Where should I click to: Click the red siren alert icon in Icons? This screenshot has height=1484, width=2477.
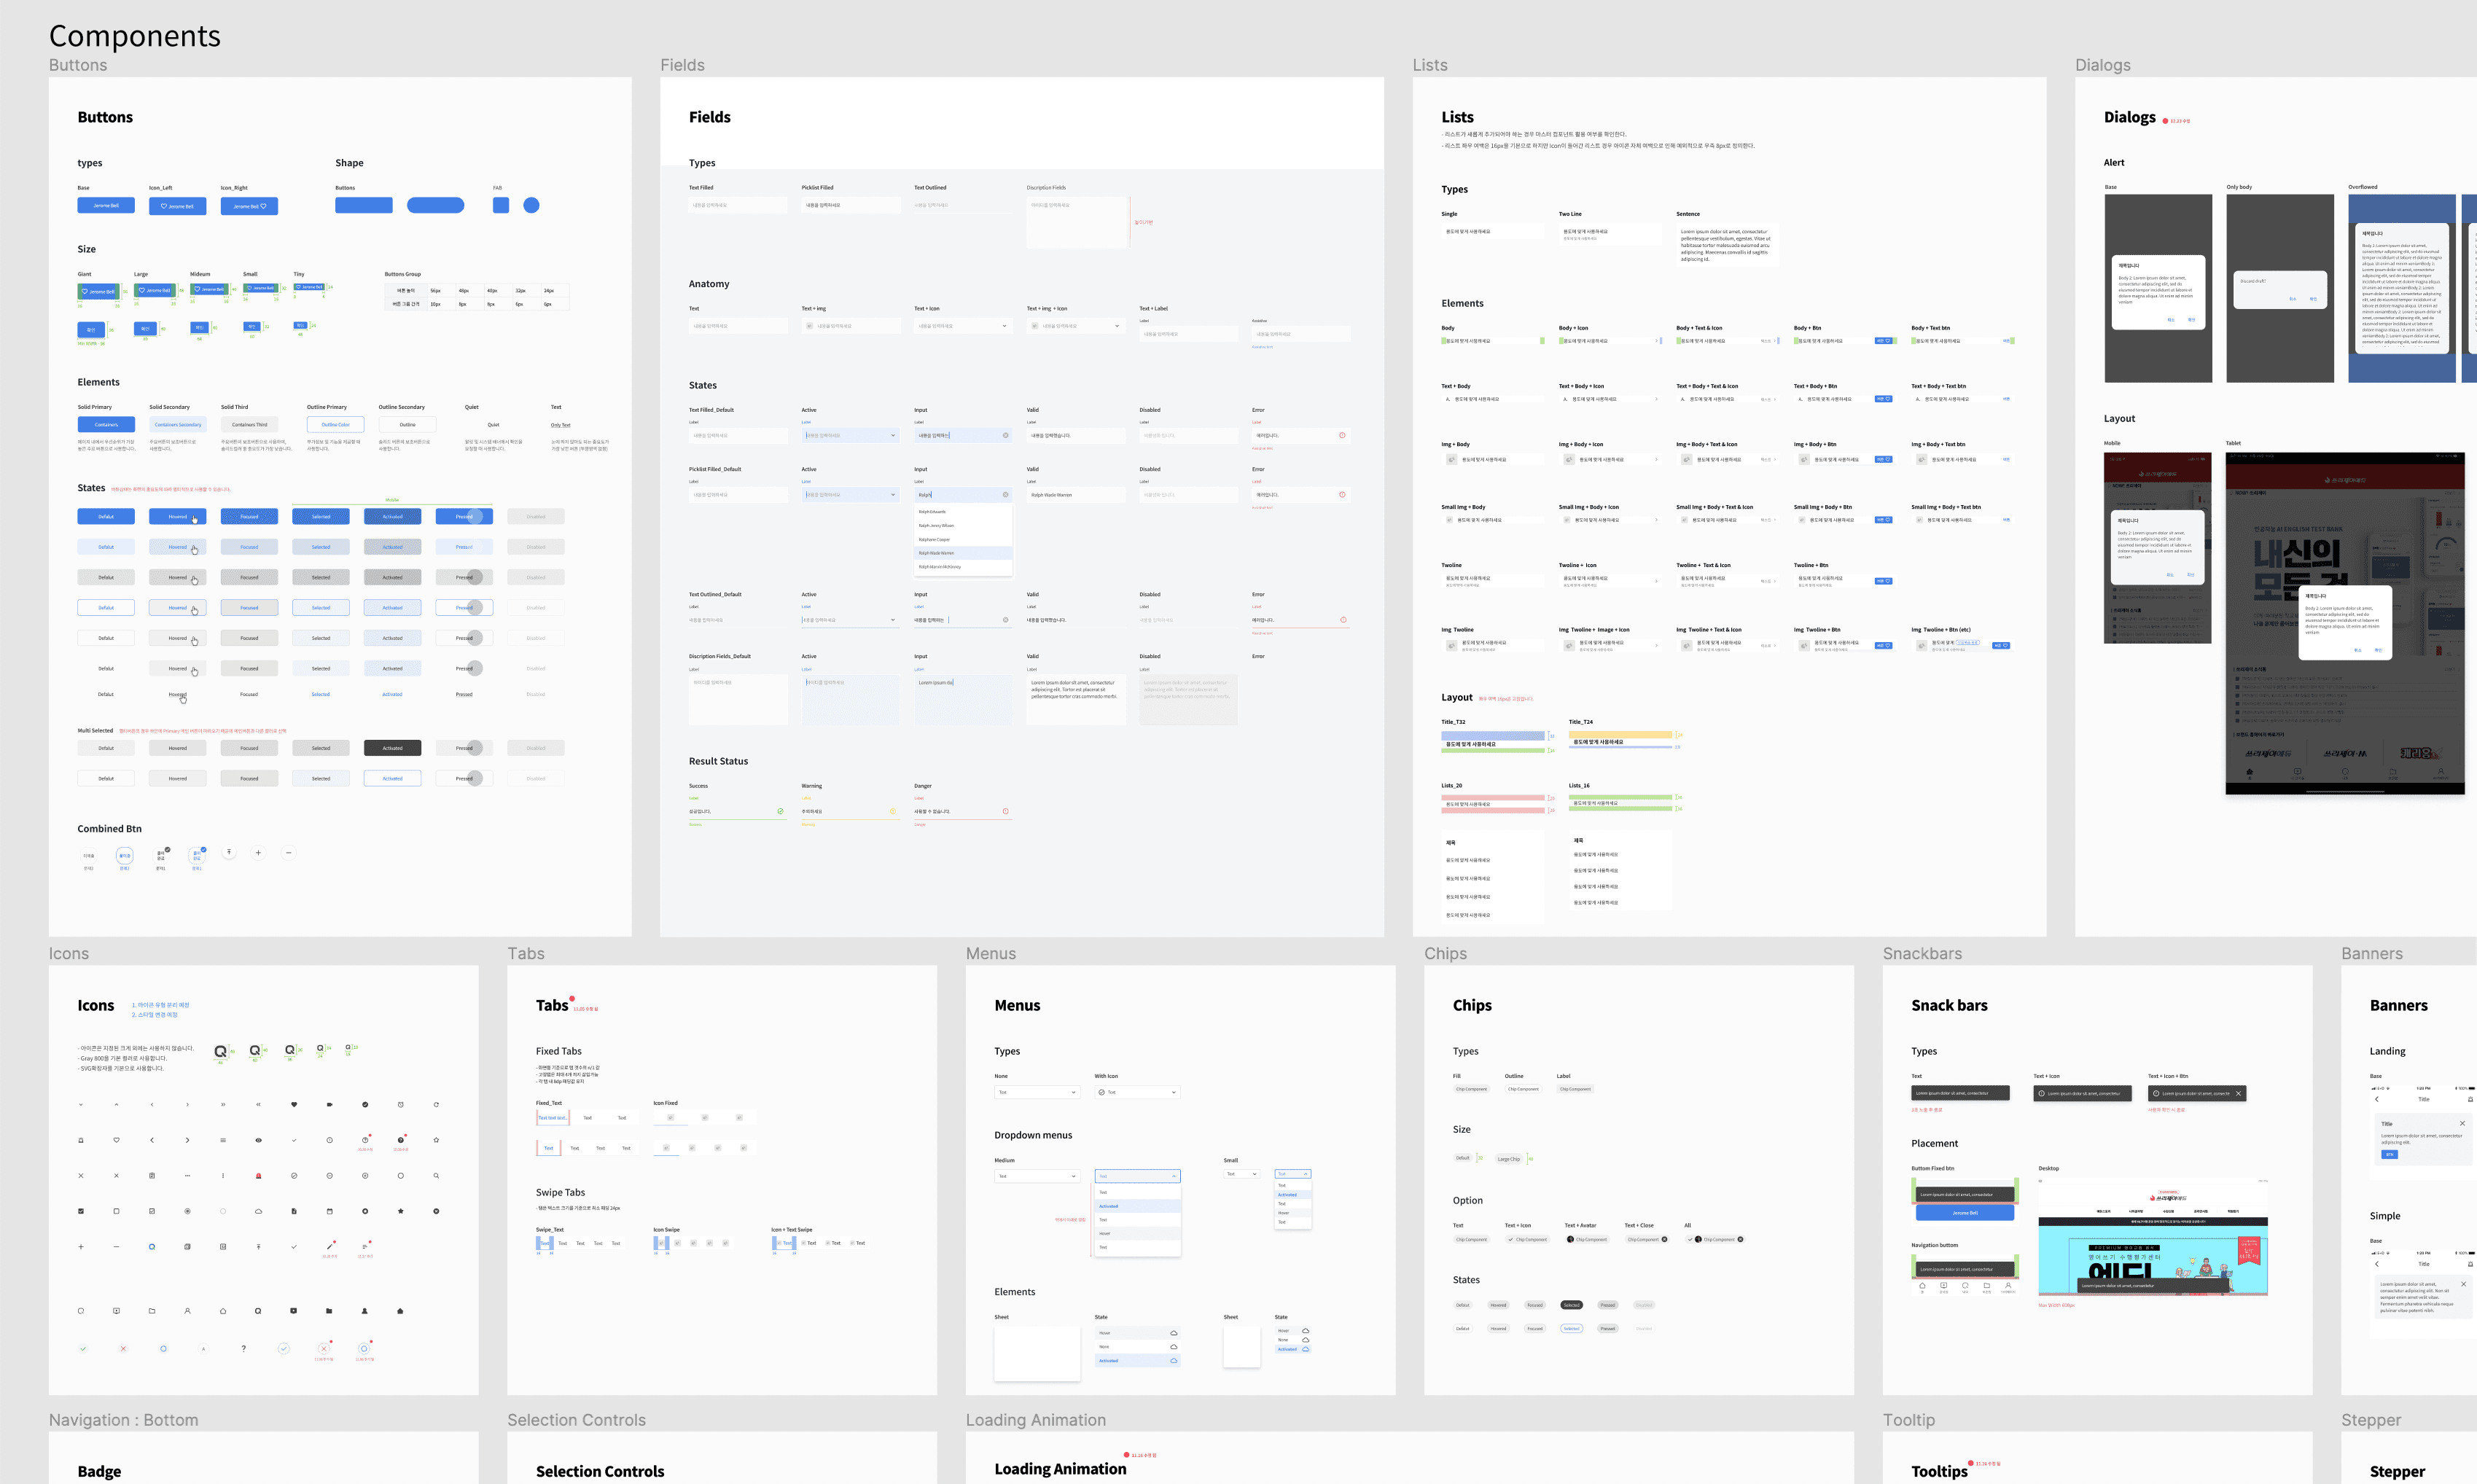[259, 1176]
